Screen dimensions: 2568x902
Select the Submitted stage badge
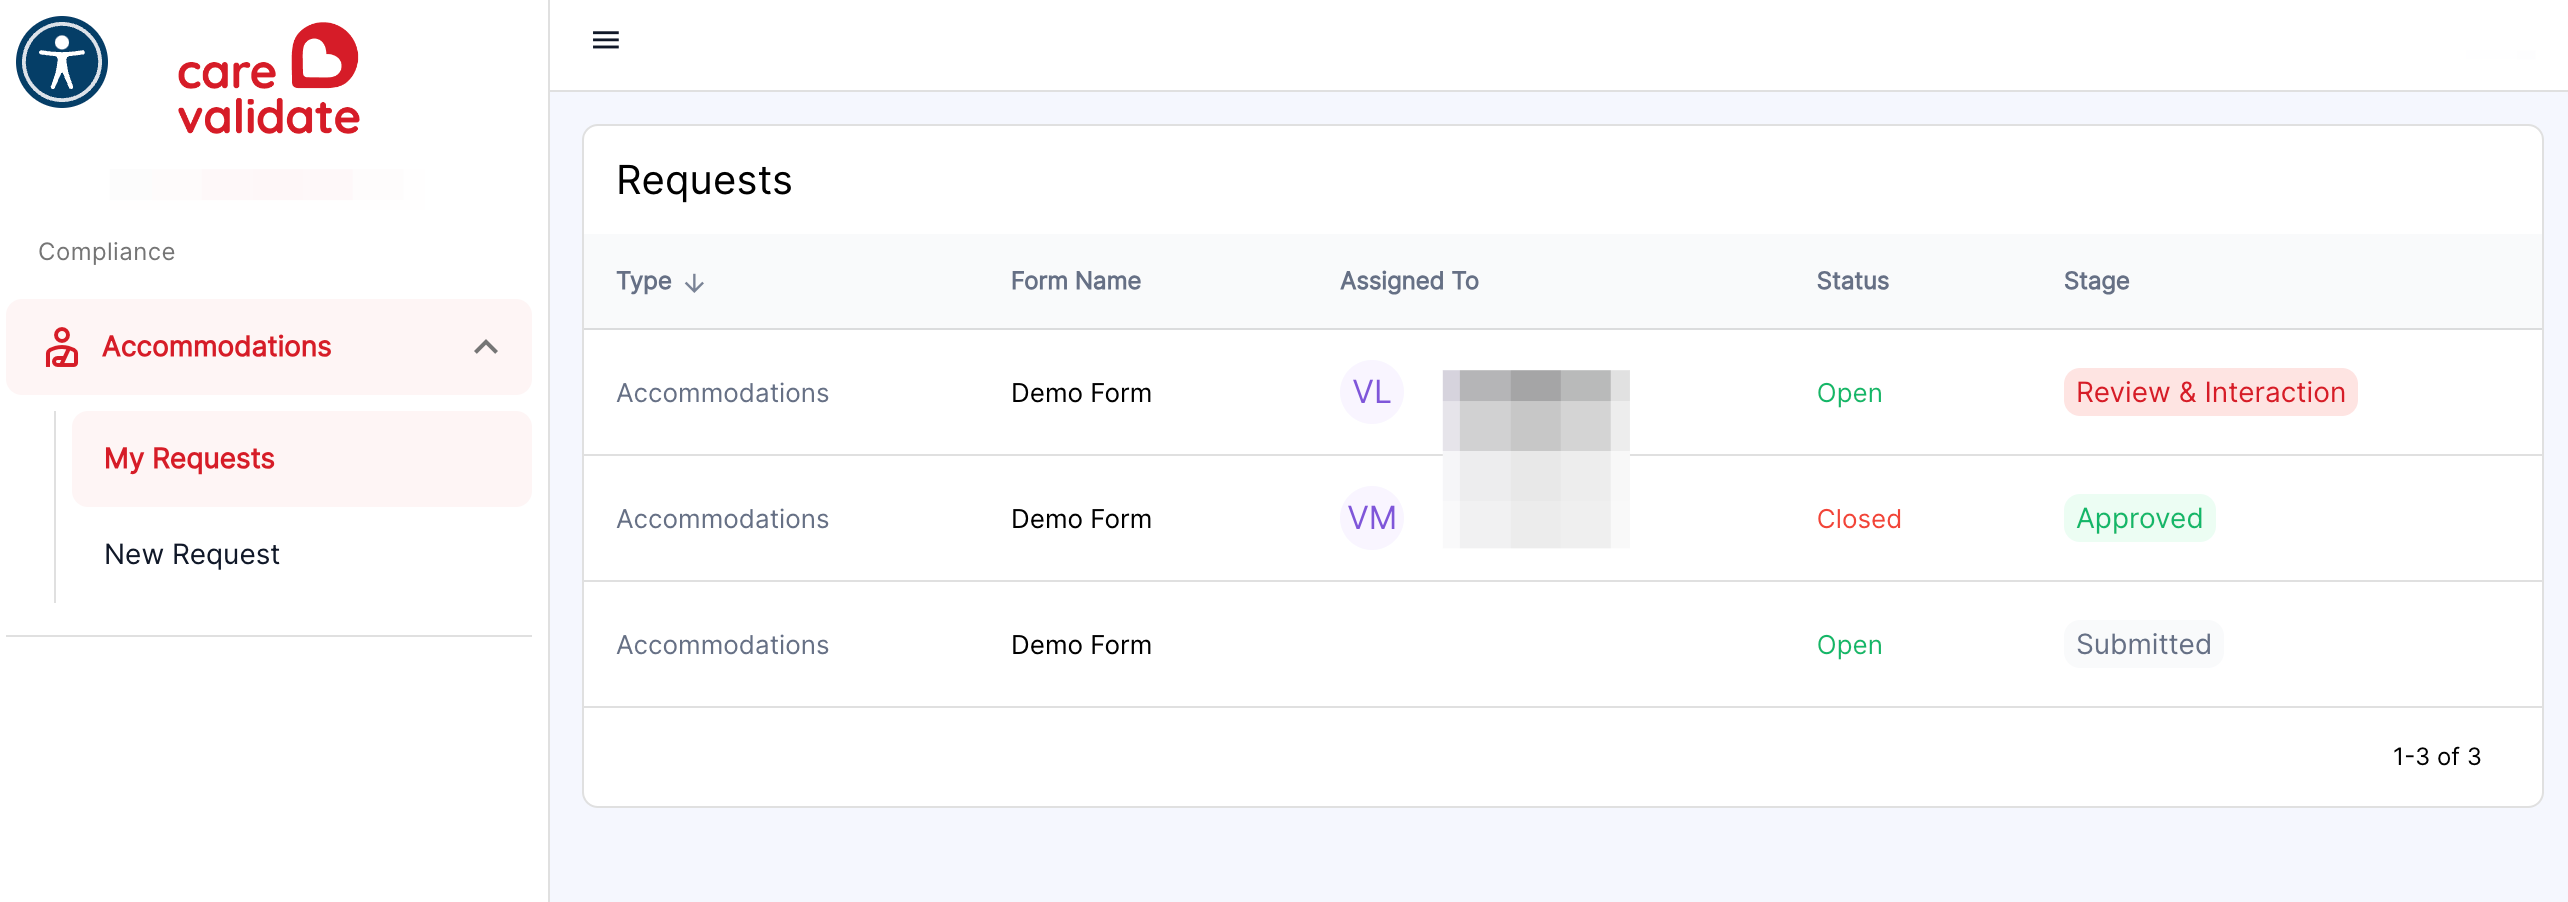[x=2144, y=644]
